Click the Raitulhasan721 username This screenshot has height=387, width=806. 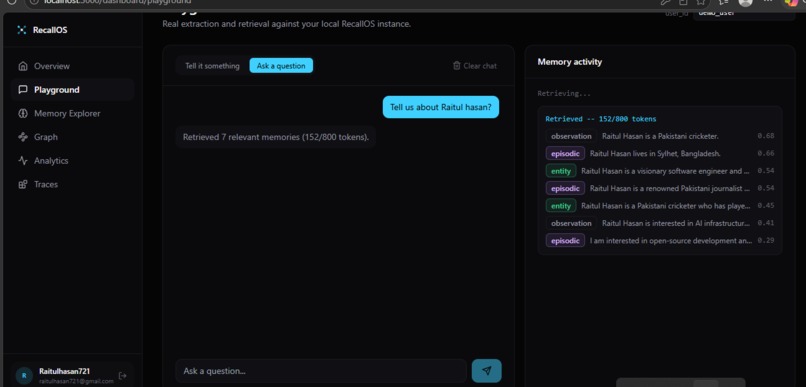(65, 371)
